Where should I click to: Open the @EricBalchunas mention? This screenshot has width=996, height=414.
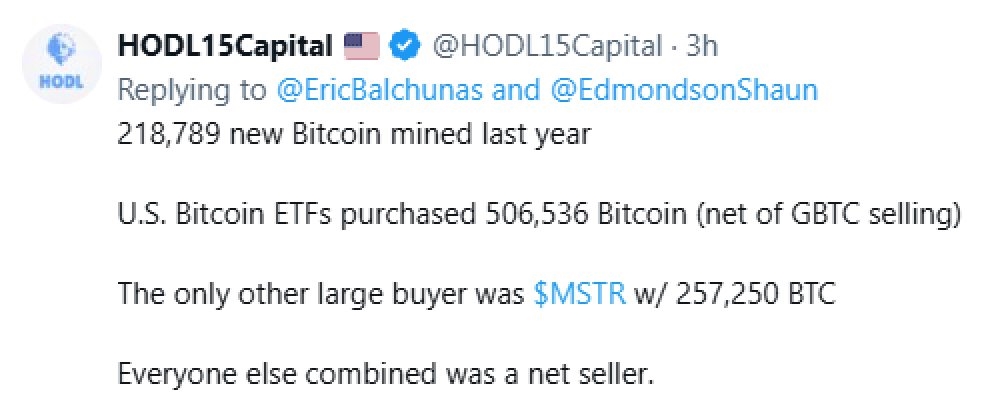pyautogui.click(x=381, y=90)
